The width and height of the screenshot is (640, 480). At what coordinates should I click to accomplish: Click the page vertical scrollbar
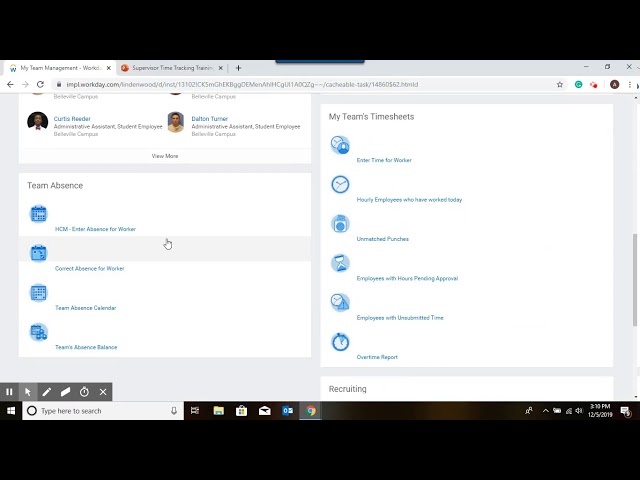click(x=636, y=280)
